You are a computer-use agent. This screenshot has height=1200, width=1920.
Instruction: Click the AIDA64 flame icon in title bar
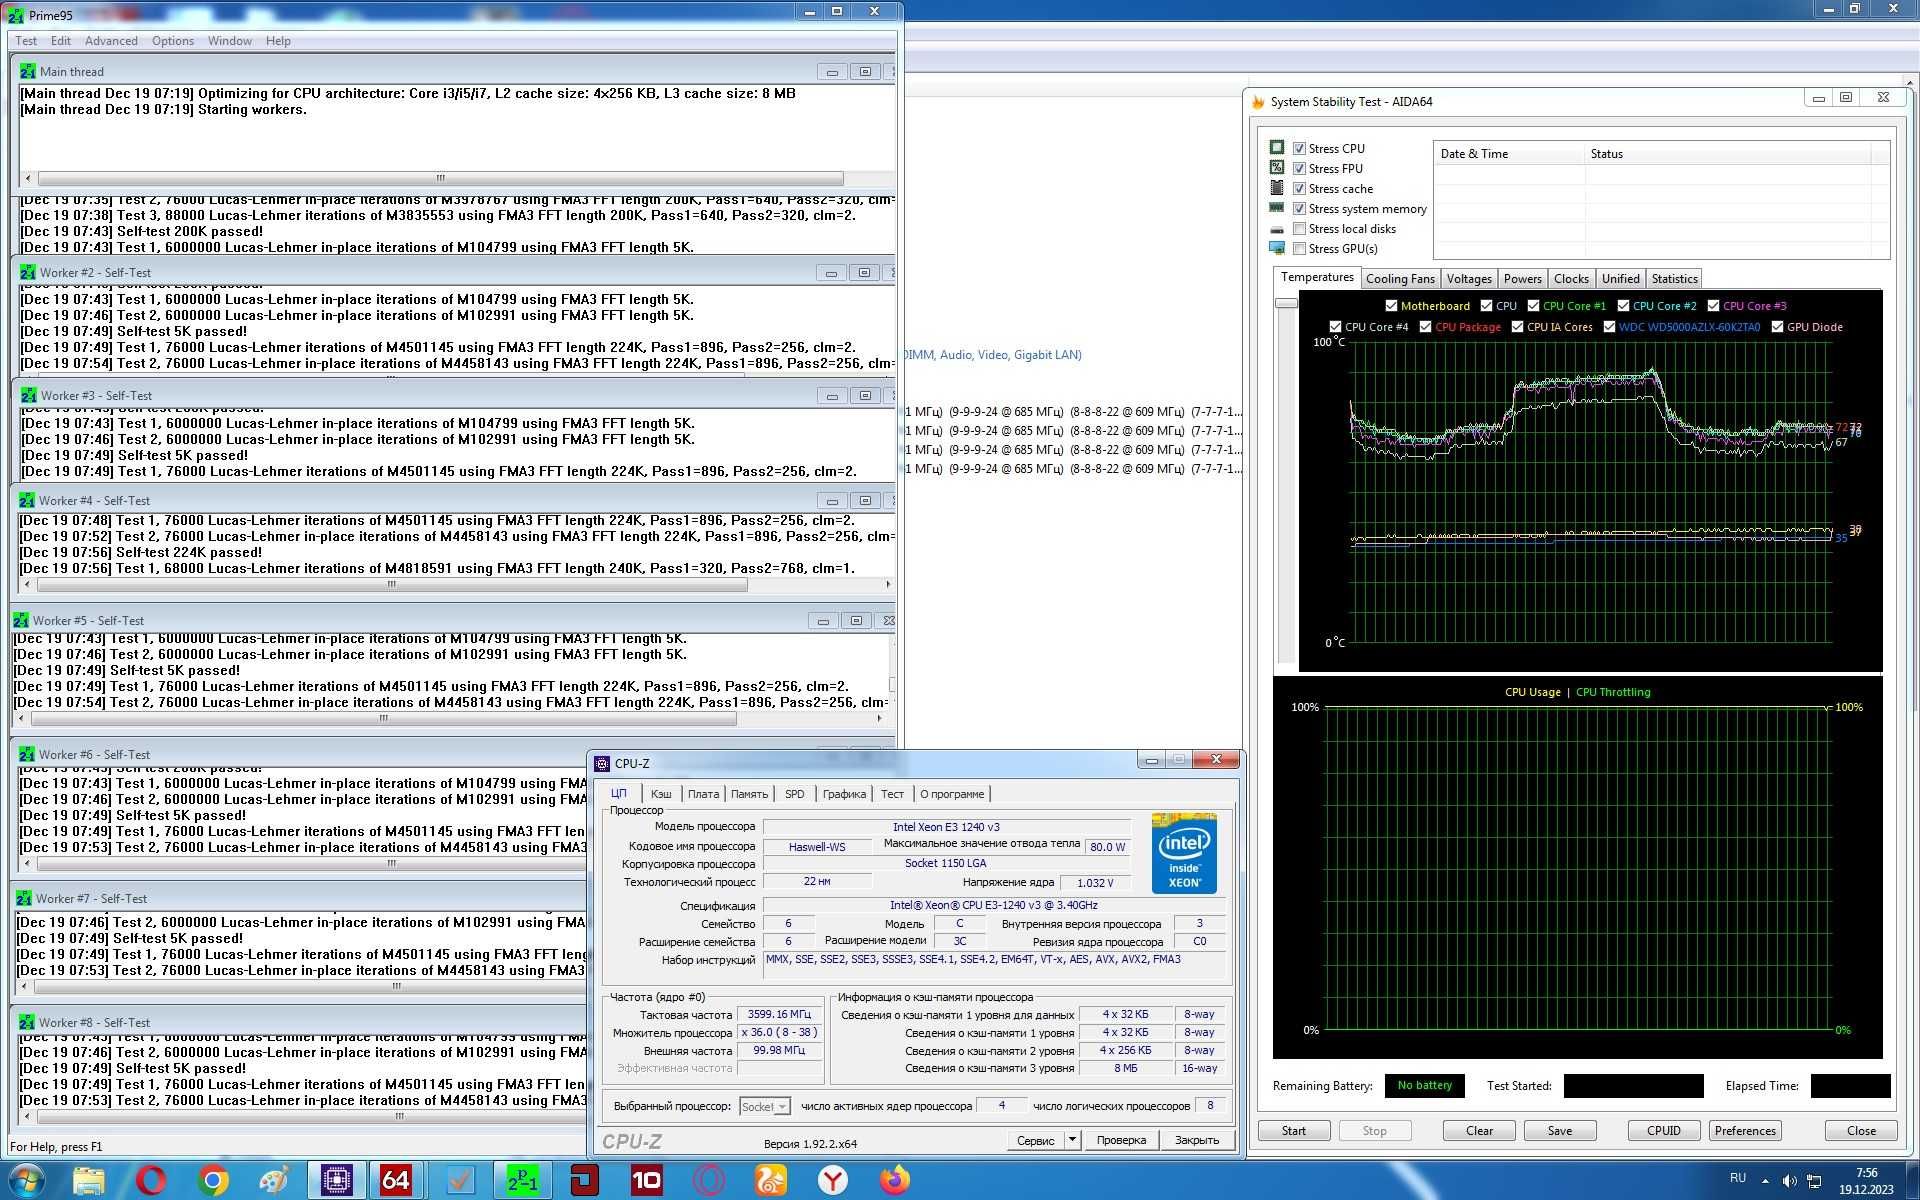tap(1259, 102)
